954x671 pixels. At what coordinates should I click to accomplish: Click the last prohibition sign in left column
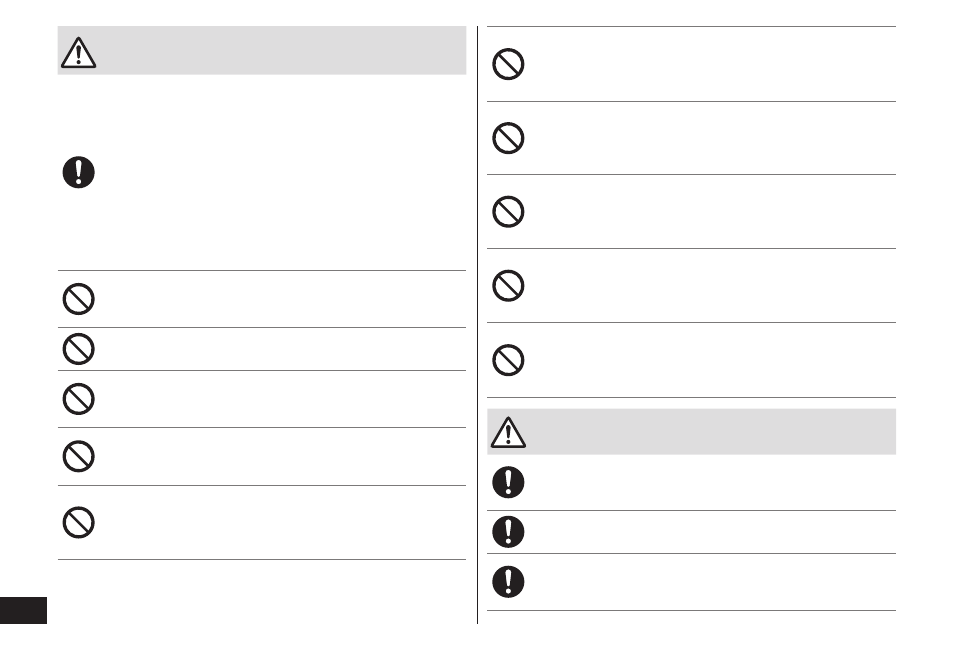pos(78,522)
